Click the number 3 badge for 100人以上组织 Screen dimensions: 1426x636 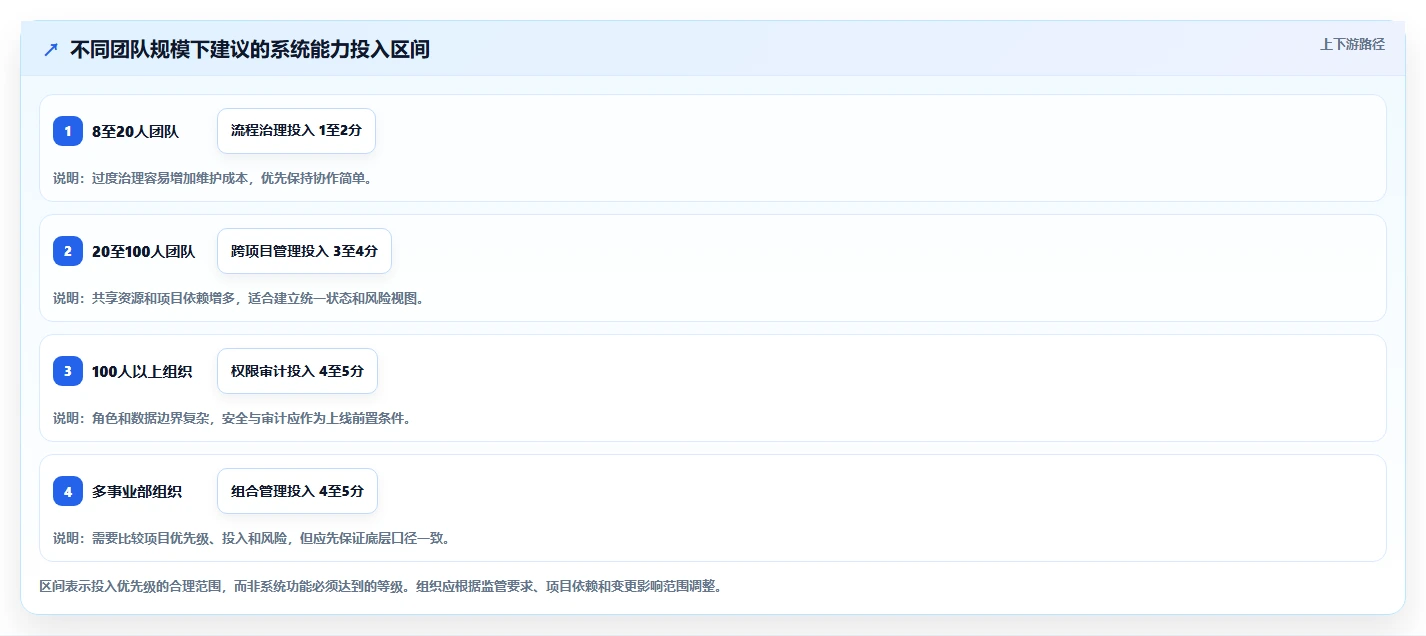click(68, 371)
